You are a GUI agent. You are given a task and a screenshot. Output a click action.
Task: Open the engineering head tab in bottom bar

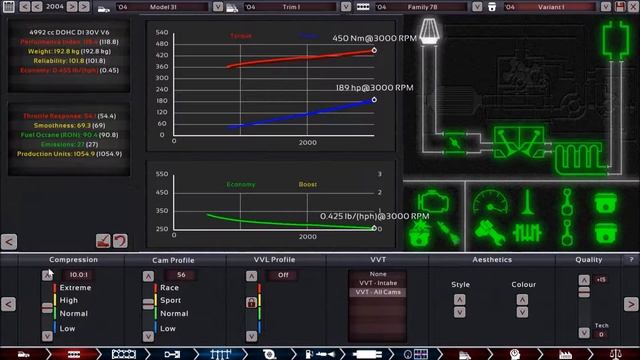point(515,354)
